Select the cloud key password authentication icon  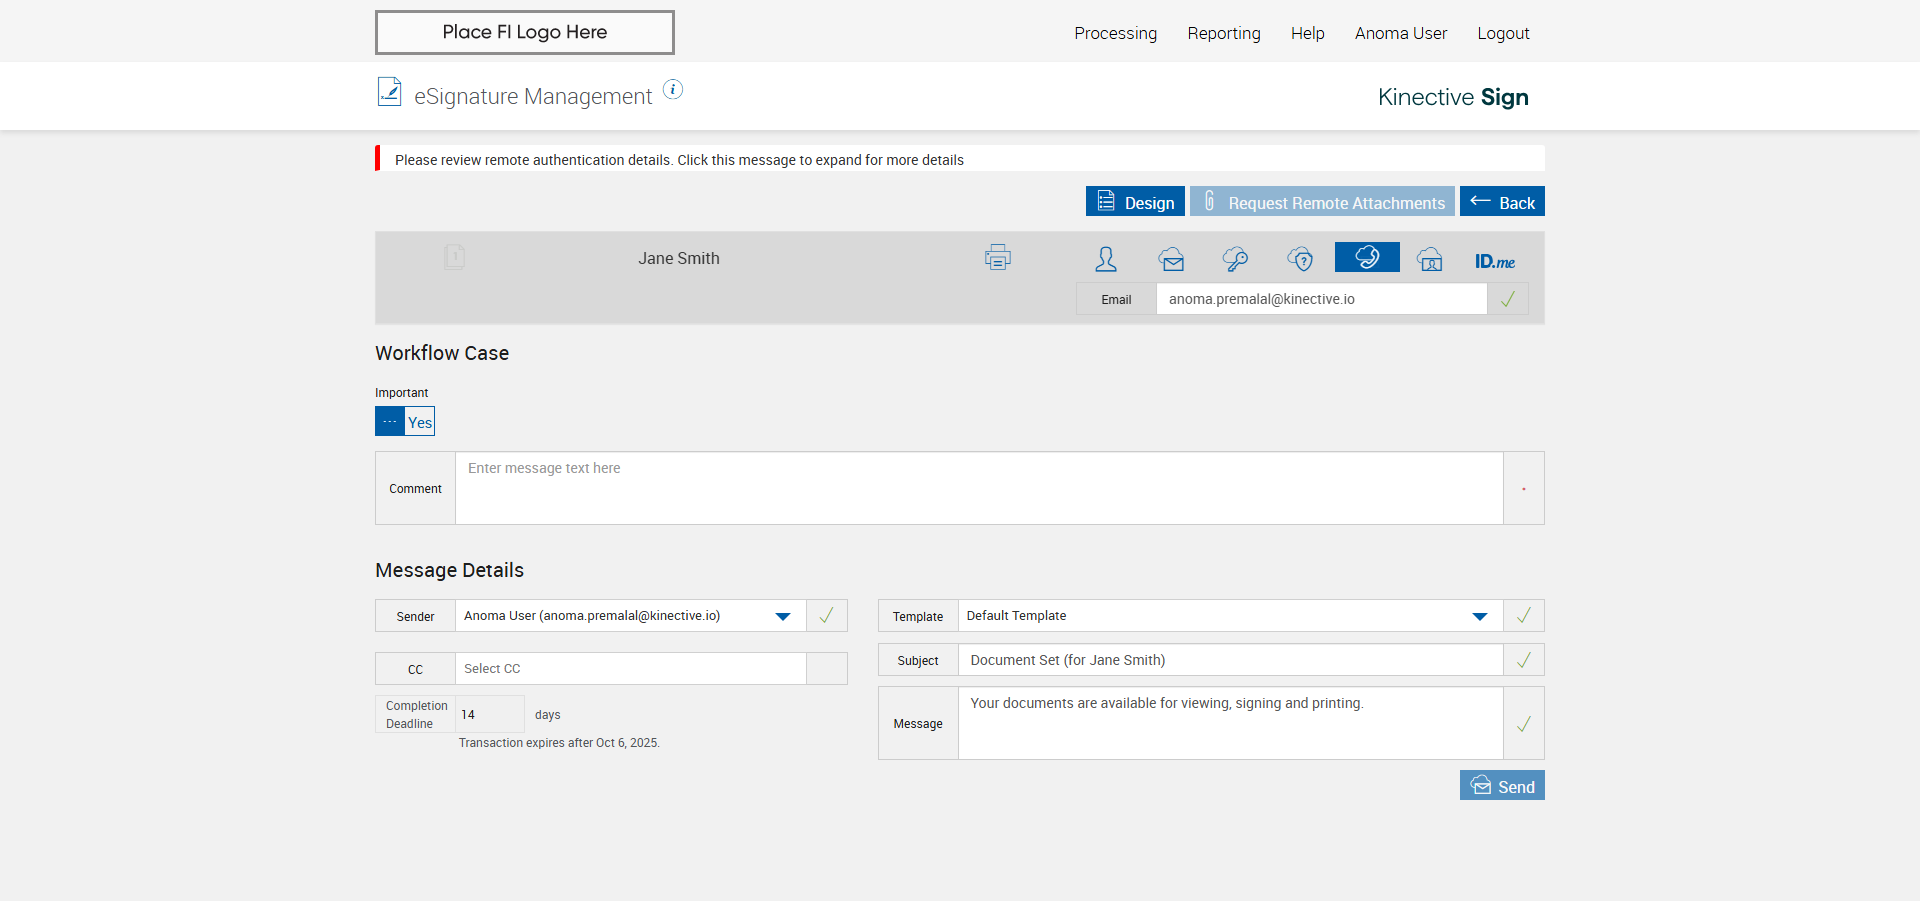coord(1235,259)
